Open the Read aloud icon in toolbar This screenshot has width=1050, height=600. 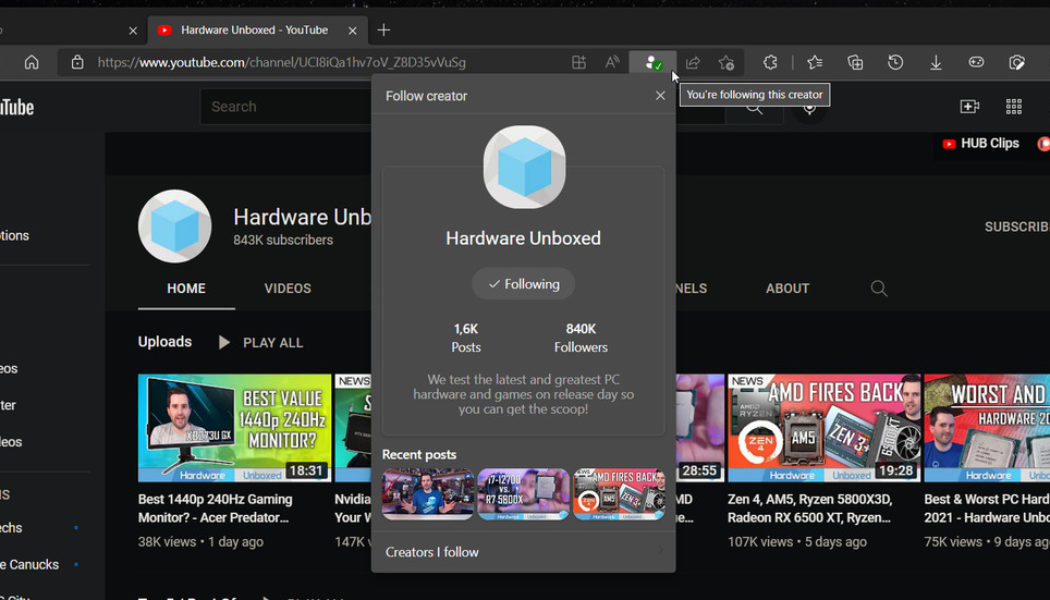[x=611, y=62]
